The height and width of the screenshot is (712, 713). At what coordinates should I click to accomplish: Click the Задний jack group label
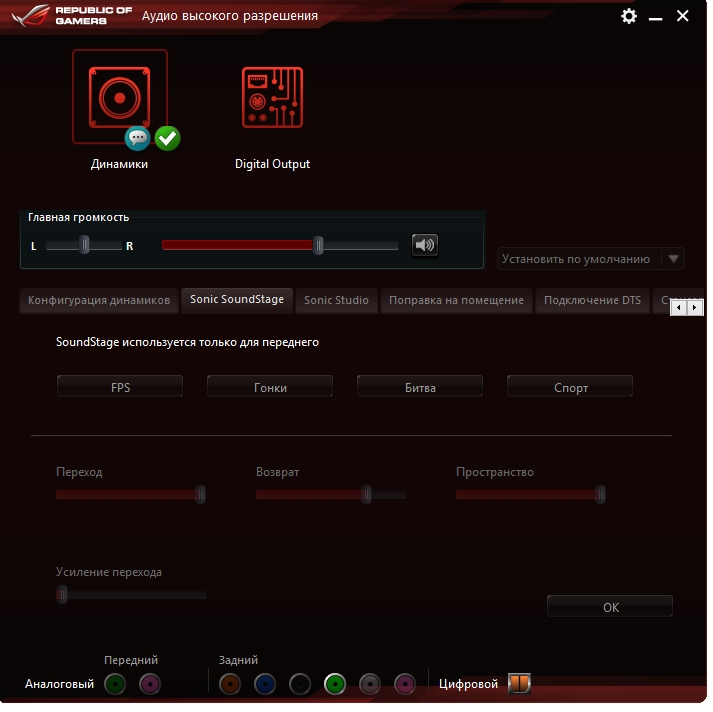pos(238,660)
